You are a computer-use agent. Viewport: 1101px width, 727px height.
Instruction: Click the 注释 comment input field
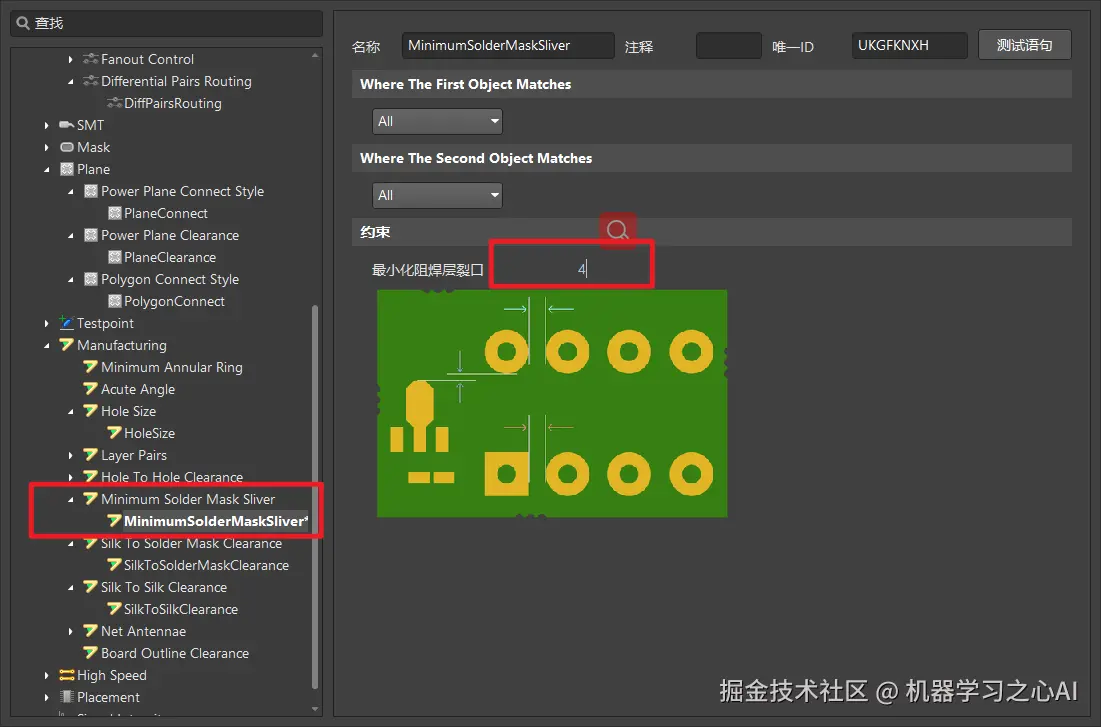[728, 45]
